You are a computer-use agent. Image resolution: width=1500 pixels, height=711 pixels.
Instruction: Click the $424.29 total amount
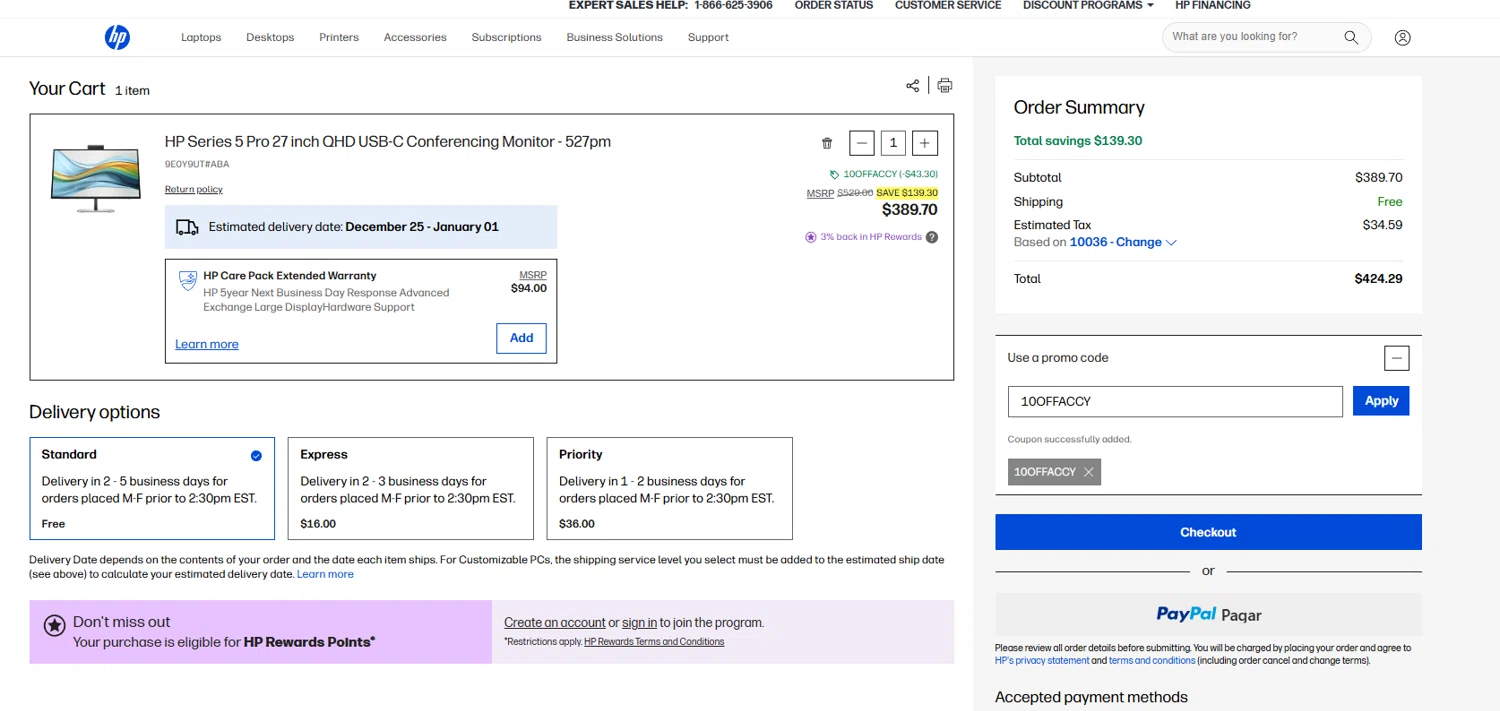point(1378,279)
